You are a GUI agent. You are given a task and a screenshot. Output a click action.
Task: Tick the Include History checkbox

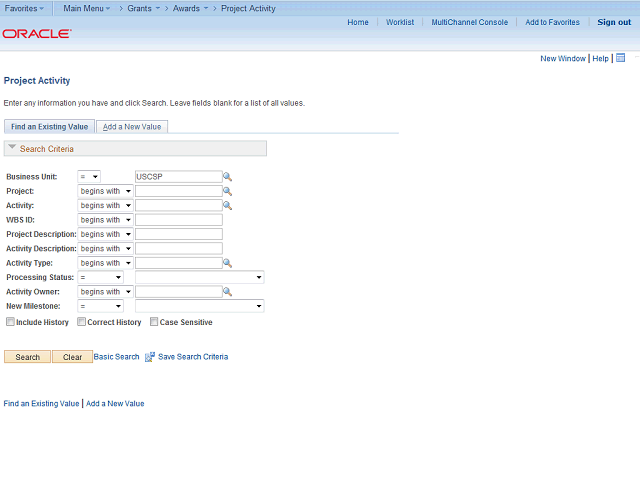tap(10, 322)
